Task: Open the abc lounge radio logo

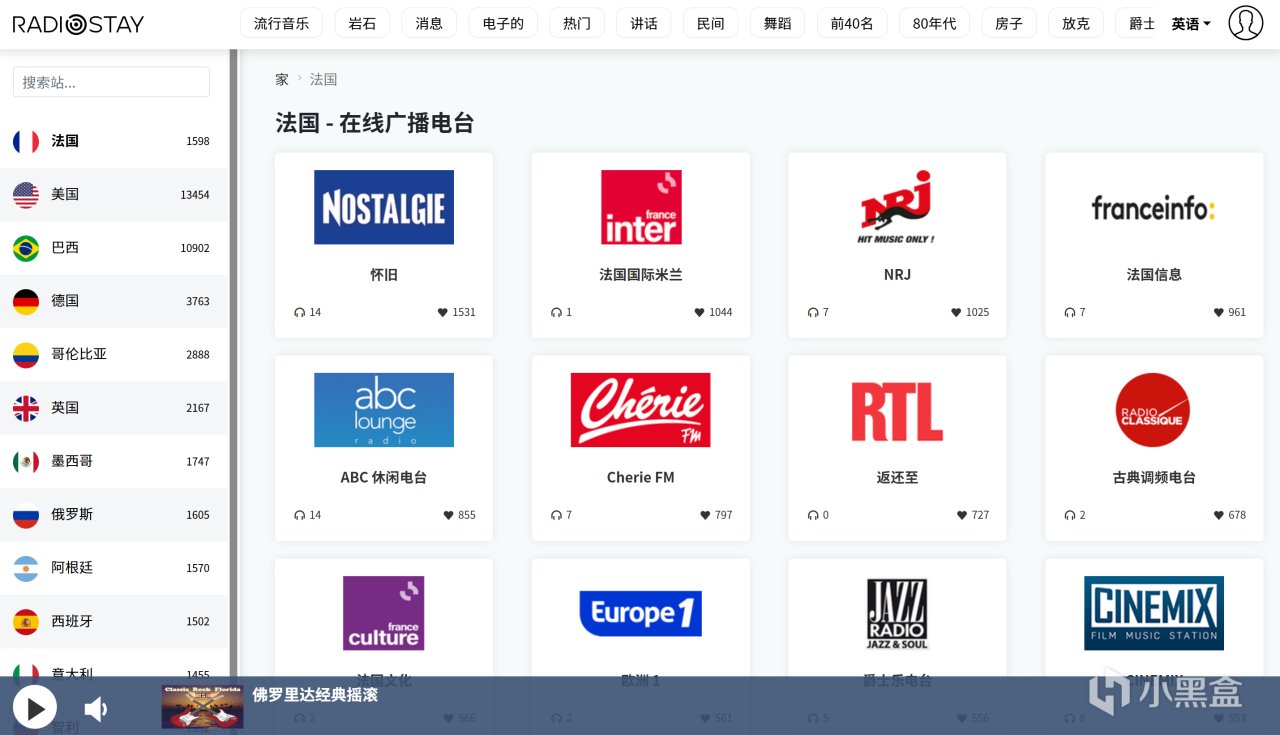Action: click(x=384, y=410)
